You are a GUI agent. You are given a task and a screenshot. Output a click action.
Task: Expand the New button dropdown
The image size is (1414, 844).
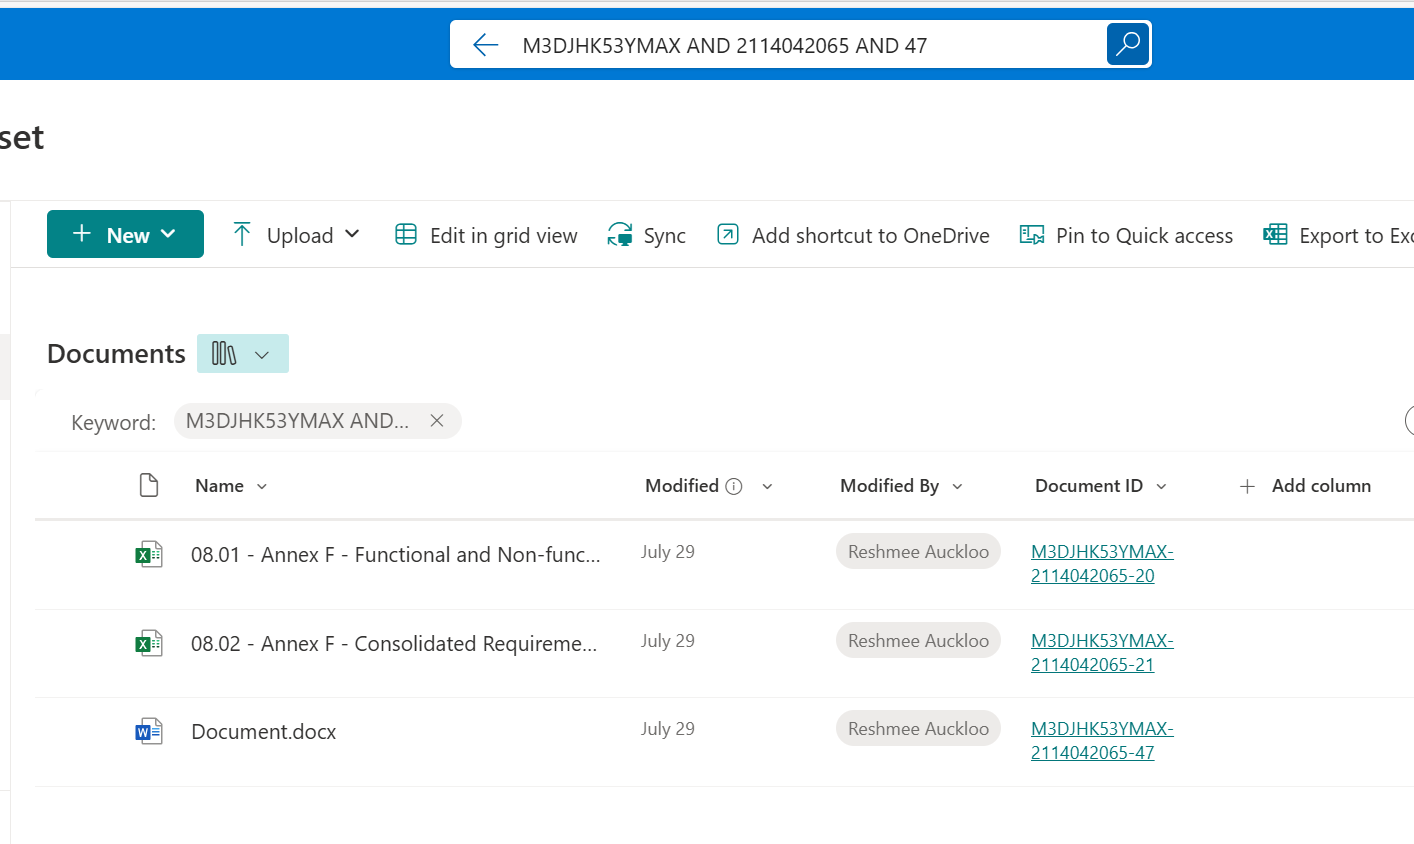168,234
